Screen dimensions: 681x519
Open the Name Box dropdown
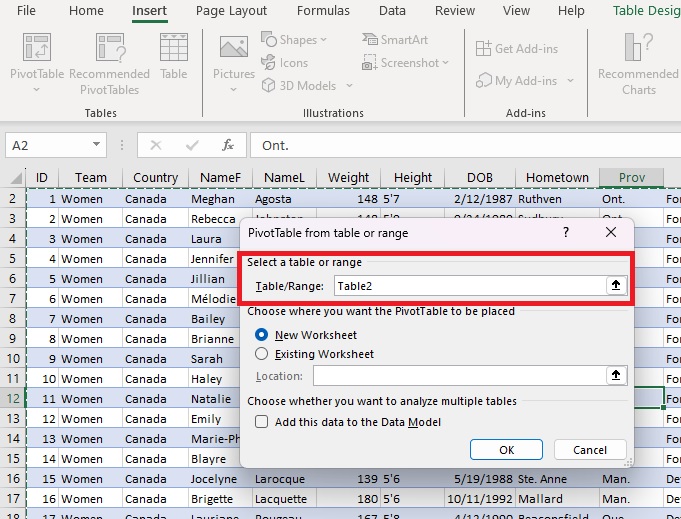point(96,145)
